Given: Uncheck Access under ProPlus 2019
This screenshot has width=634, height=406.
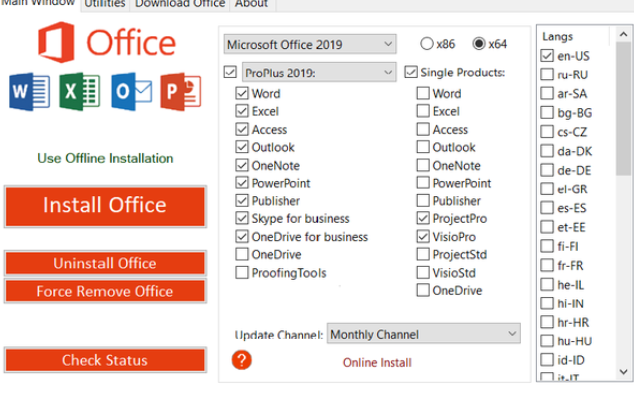Looking at the screenshot, I should (243, 130).
